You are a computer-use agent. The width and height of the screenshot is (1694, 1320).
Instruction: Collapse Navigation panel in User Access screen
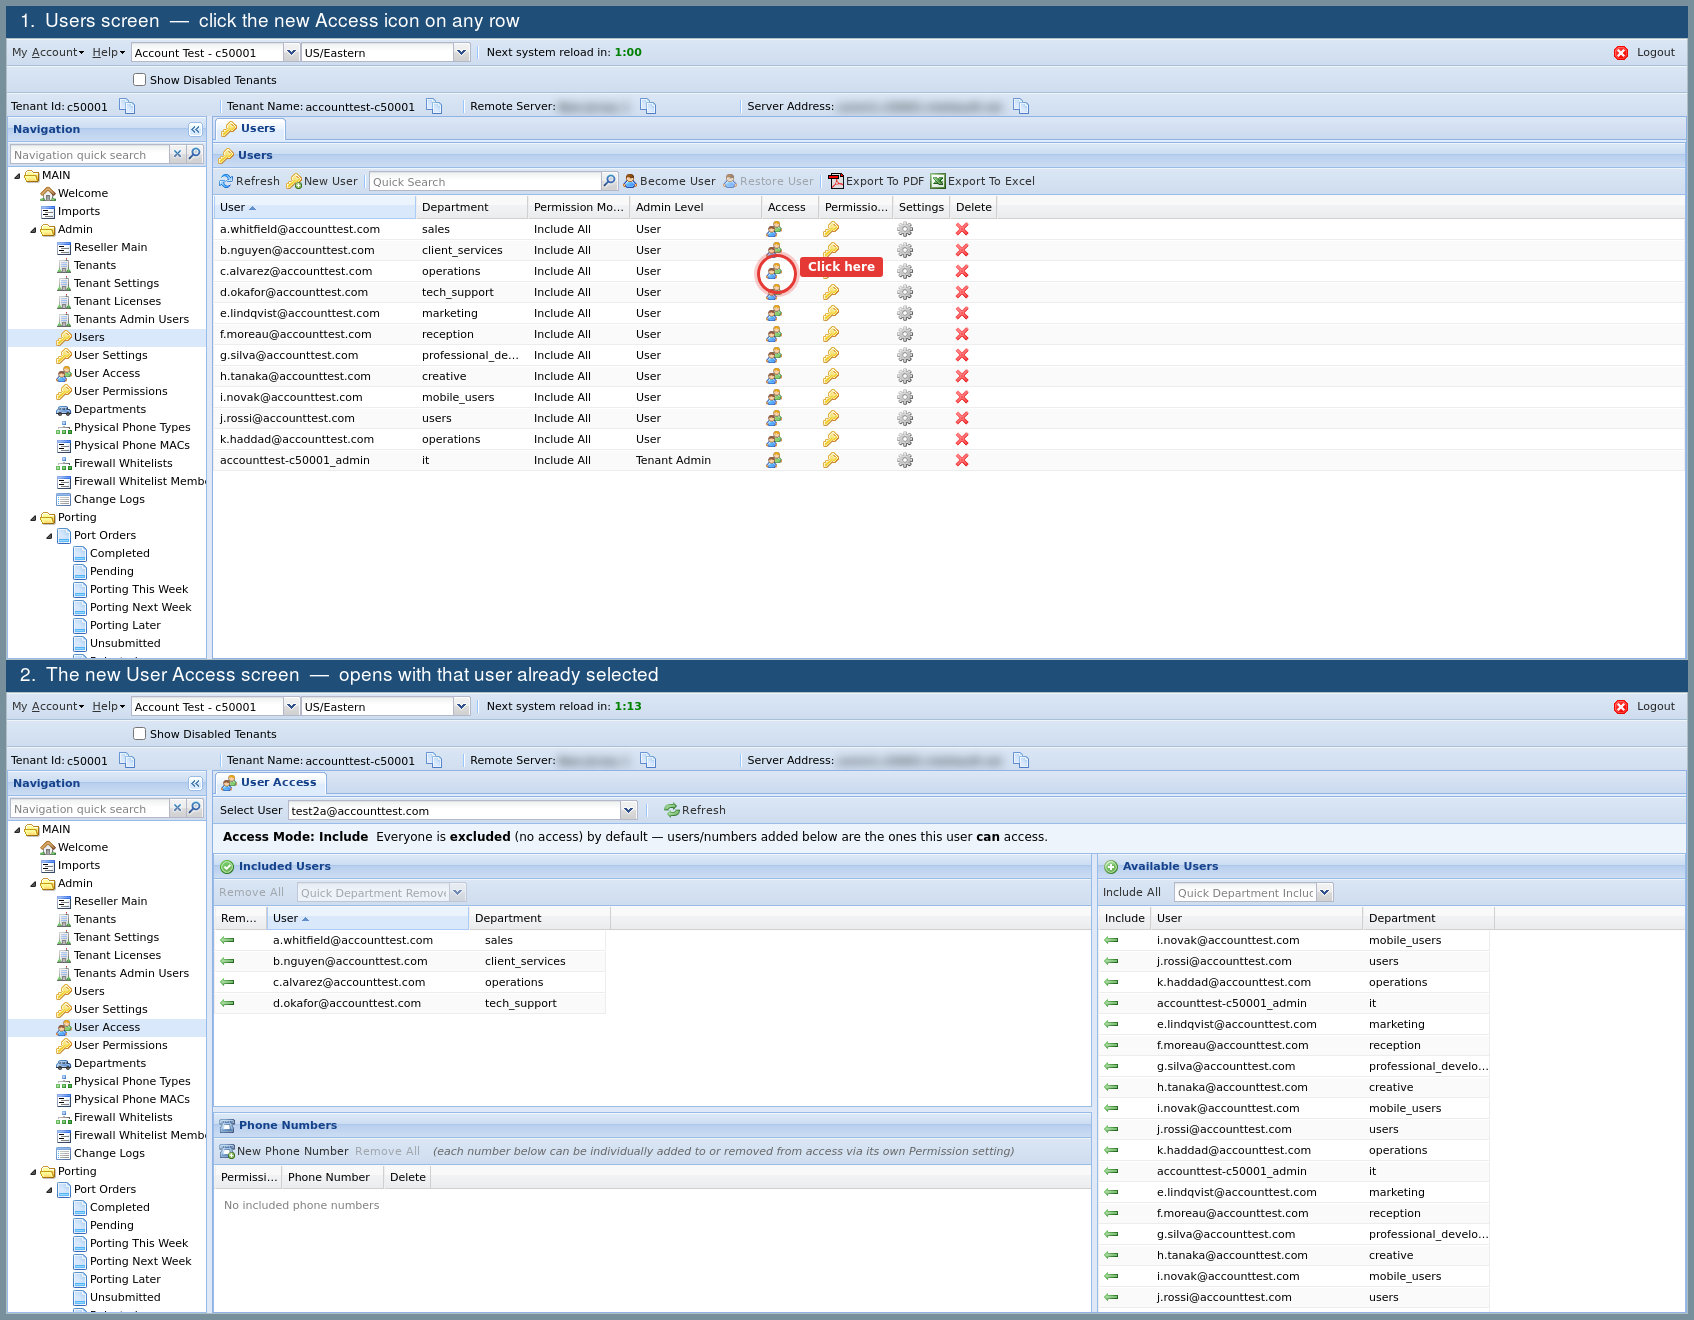[x=195, y=783]
